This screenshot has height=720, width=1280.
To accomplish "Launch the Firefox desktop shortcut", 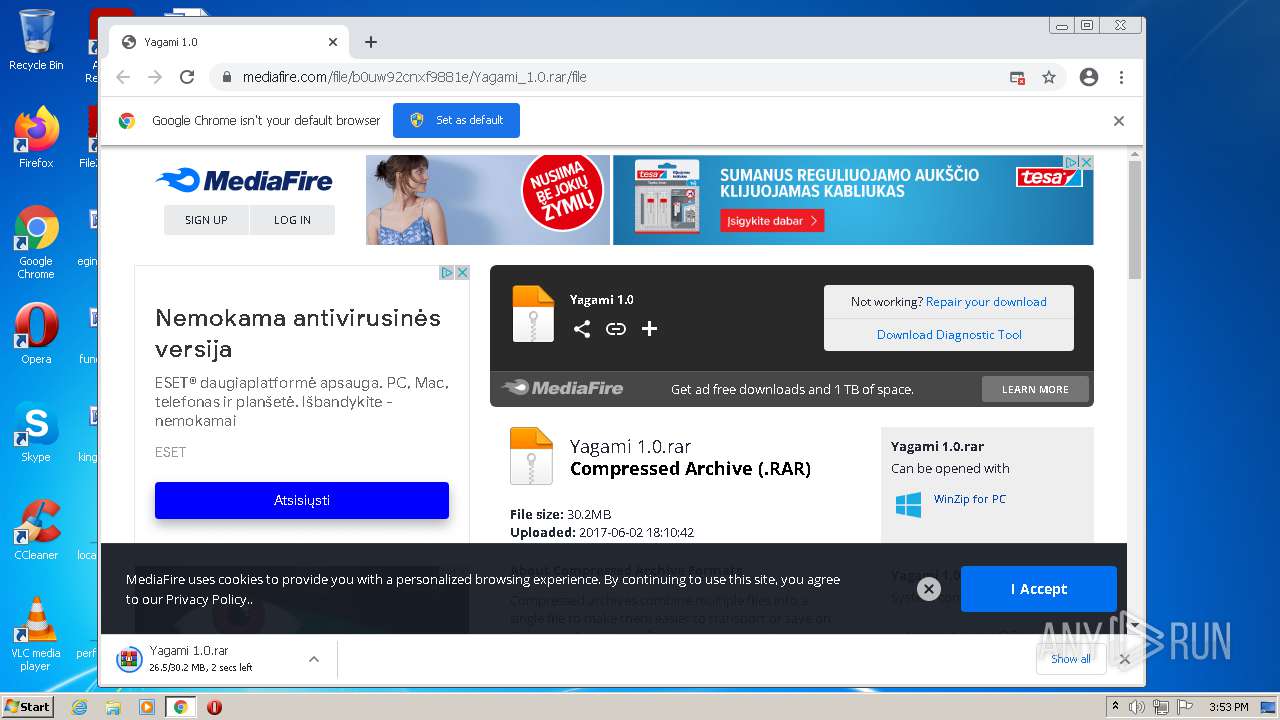I will (36, 138).
